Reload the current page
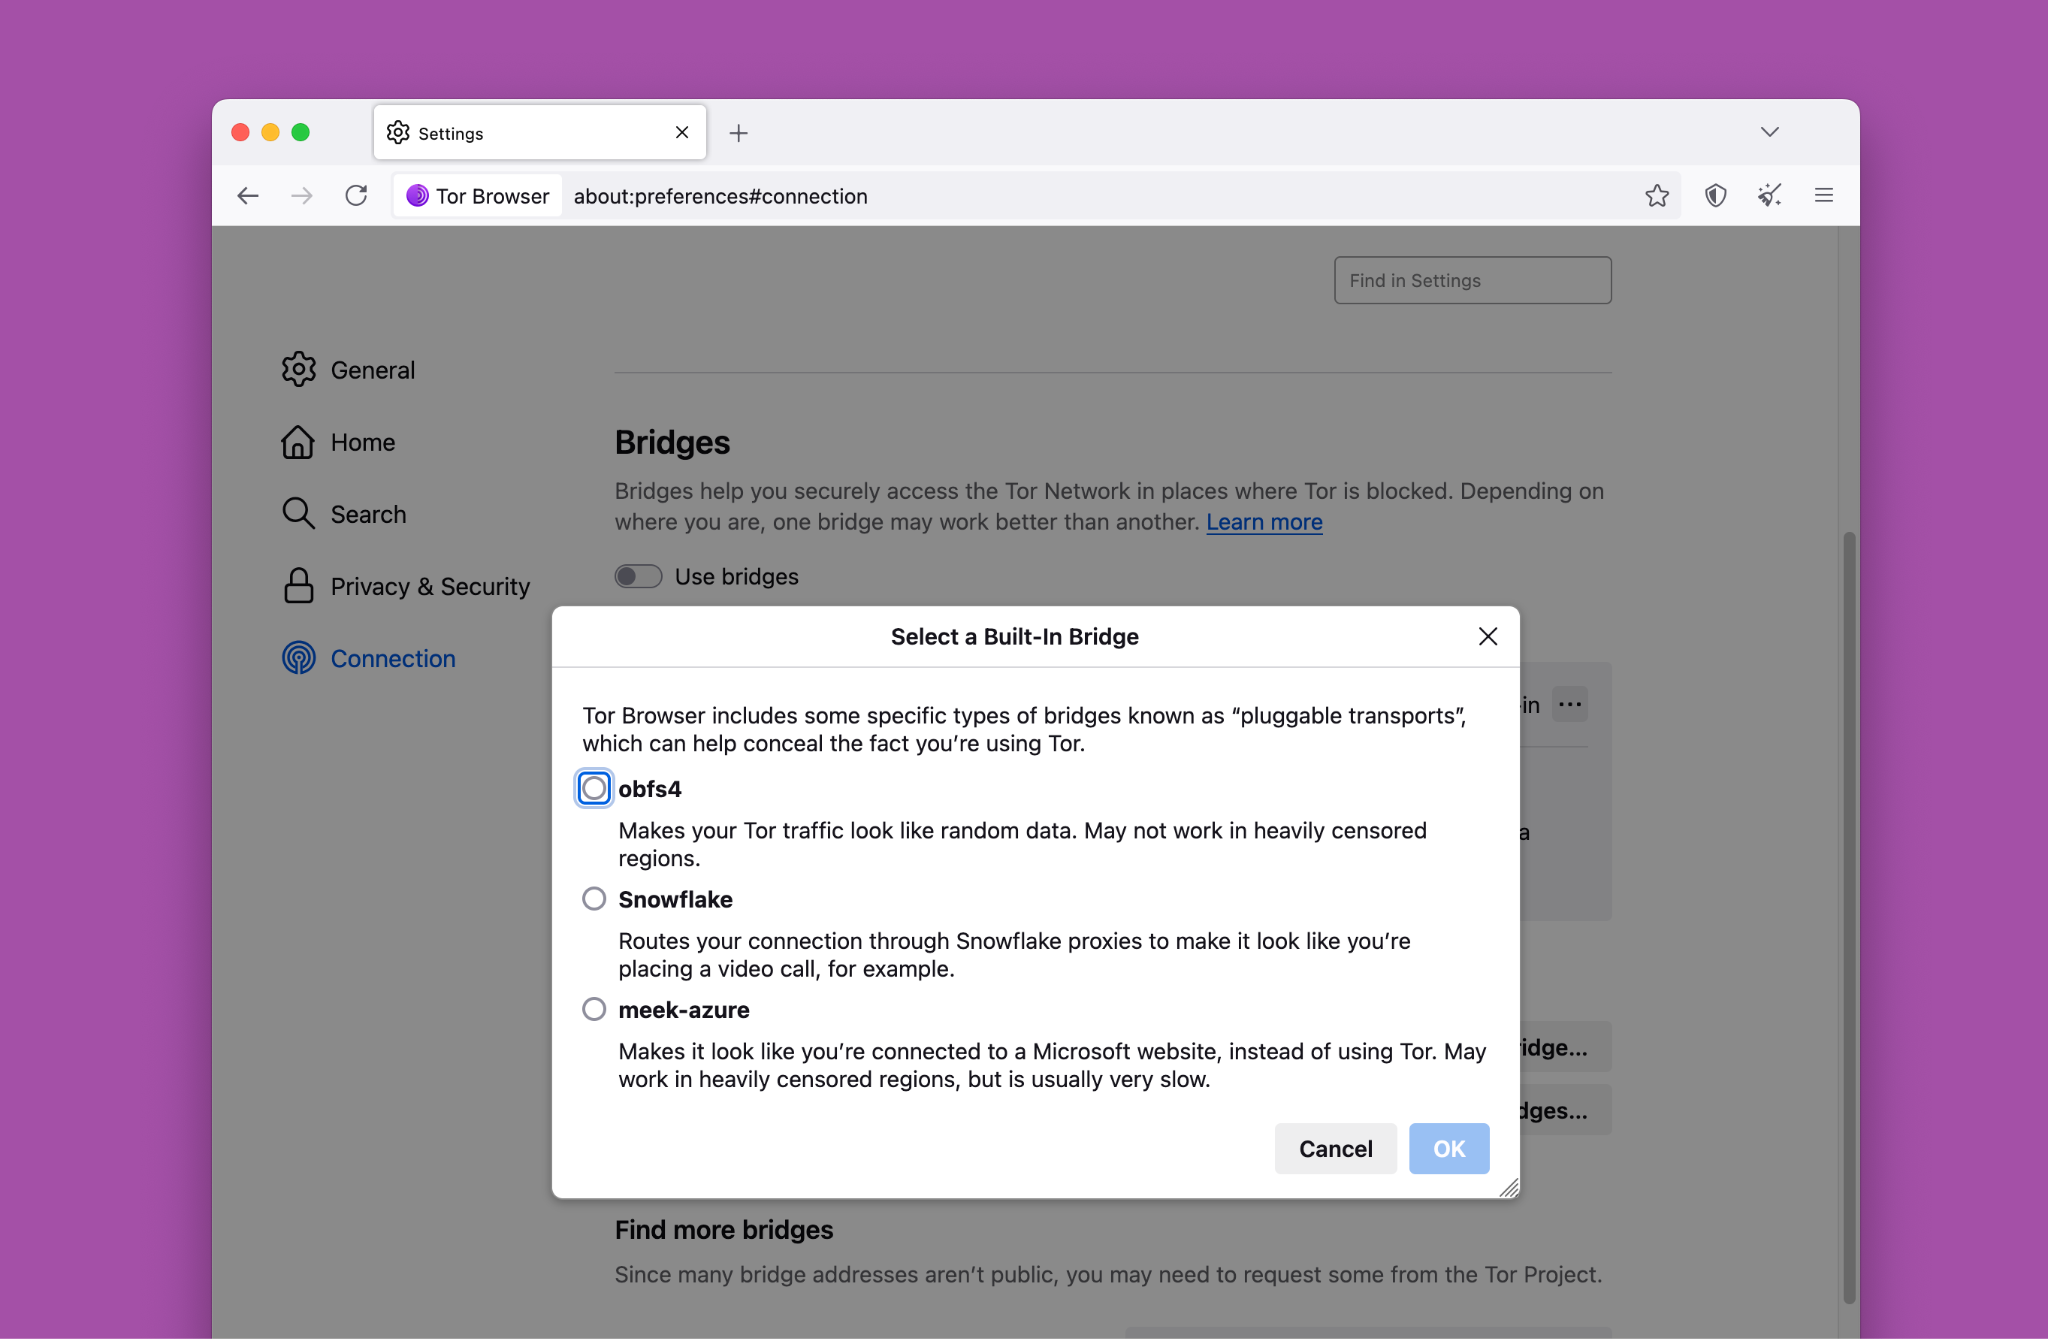The width and height of the screenshot is (2048, 1339). (x=356, y=195)
